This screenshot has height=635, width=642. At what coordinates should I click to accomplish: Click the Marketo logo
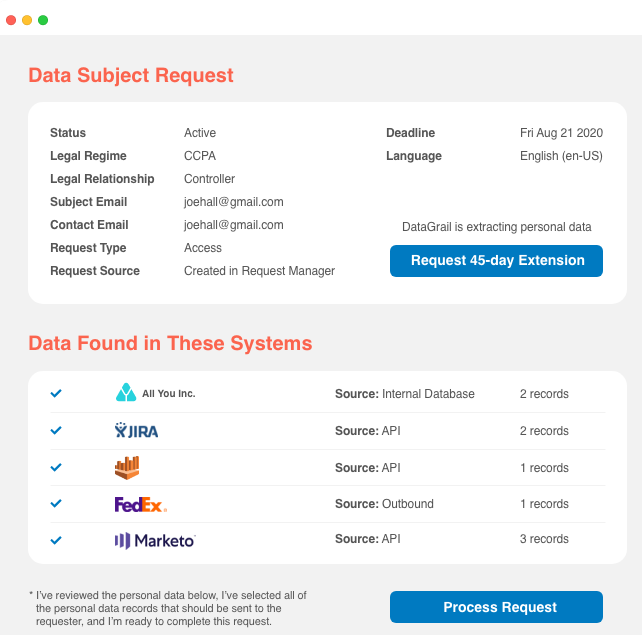click(155, 541)
